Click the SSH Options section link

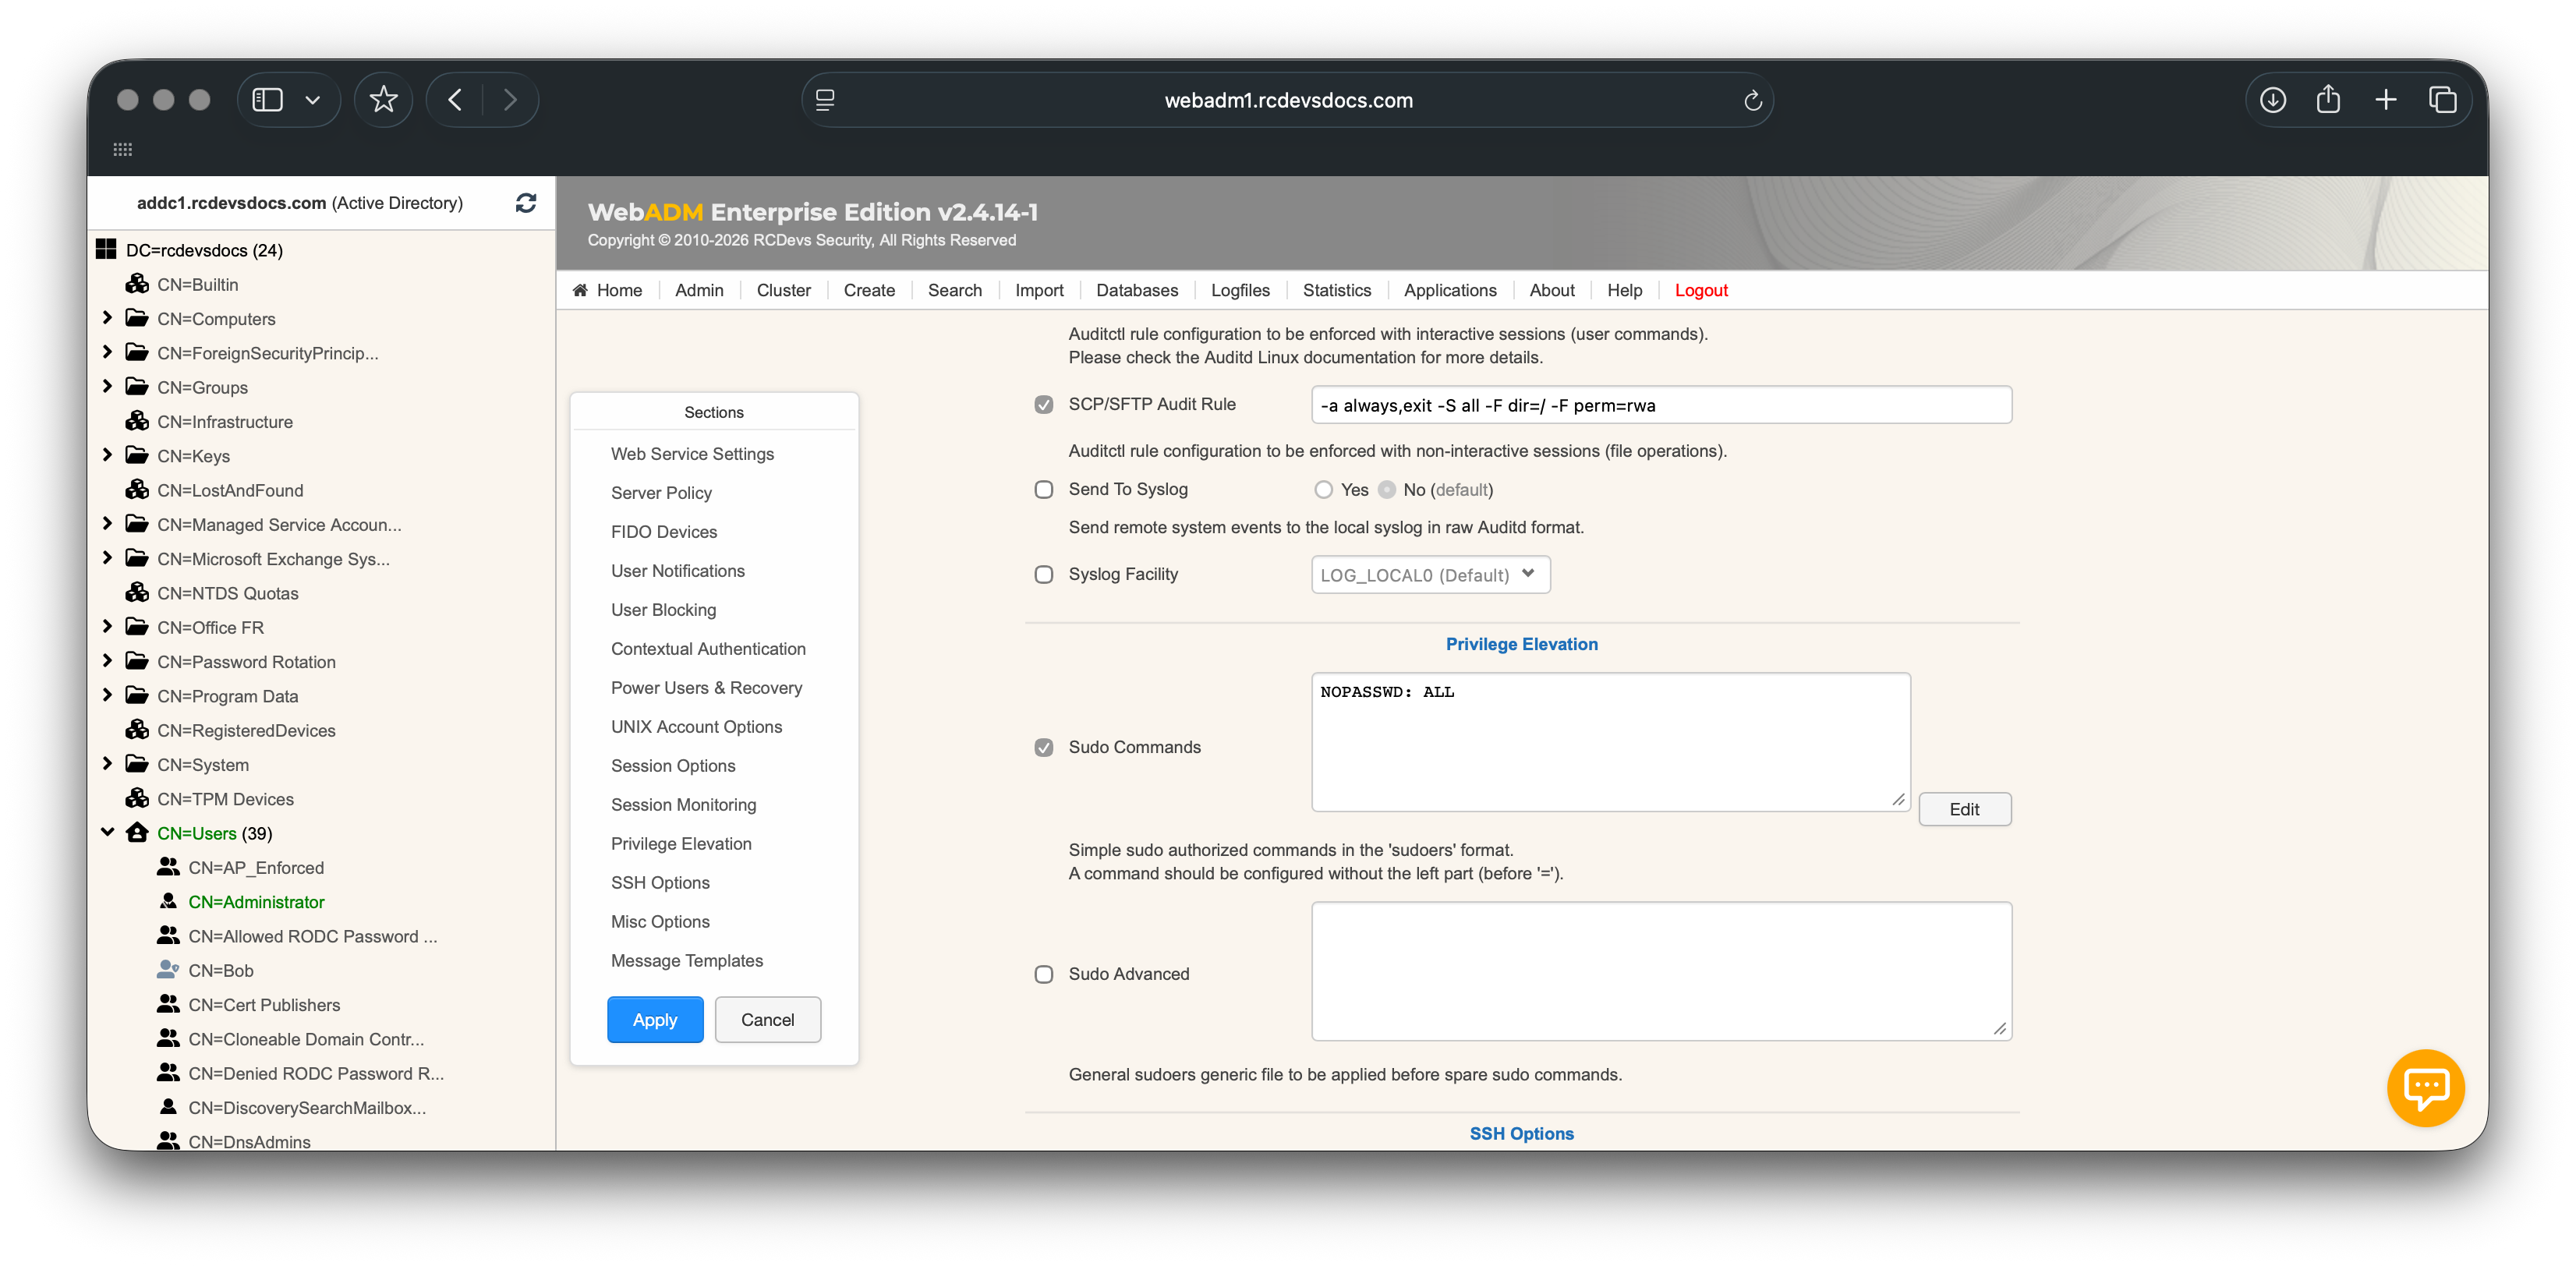coord(660,882)
